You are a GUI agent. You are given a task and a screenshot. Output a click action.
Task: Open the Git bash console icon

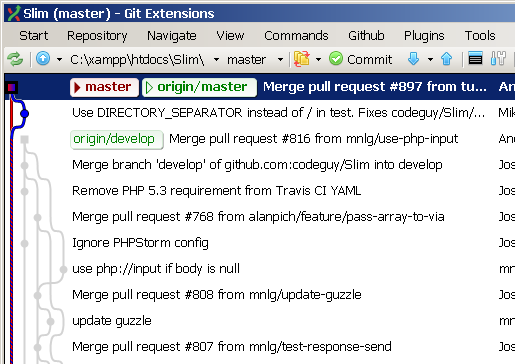[x=475, y=59]
